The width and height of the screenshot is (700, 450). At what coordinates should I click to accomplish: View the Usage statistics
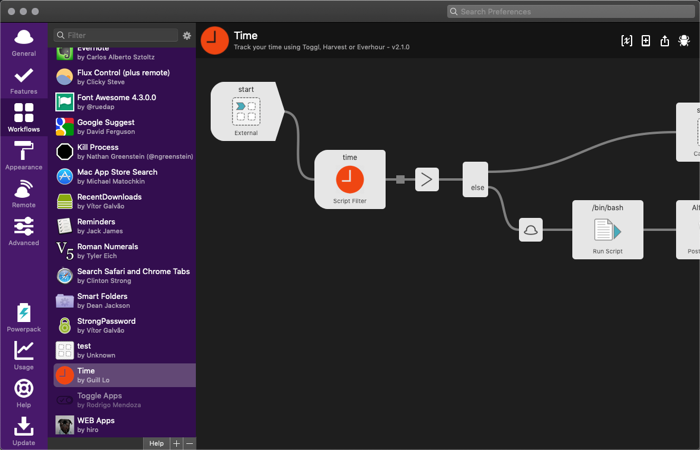click(x=24, y=356)
